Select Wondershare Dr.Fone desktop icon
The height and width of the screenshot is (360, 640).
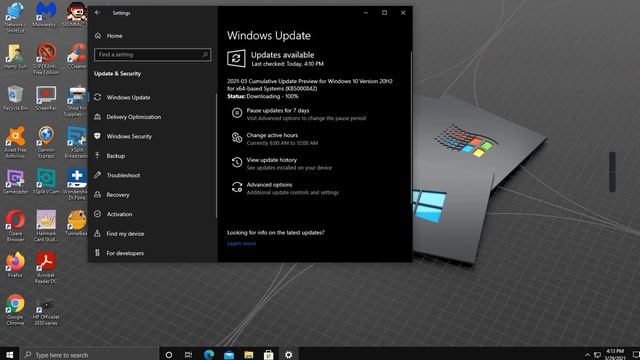coord(77,184)
